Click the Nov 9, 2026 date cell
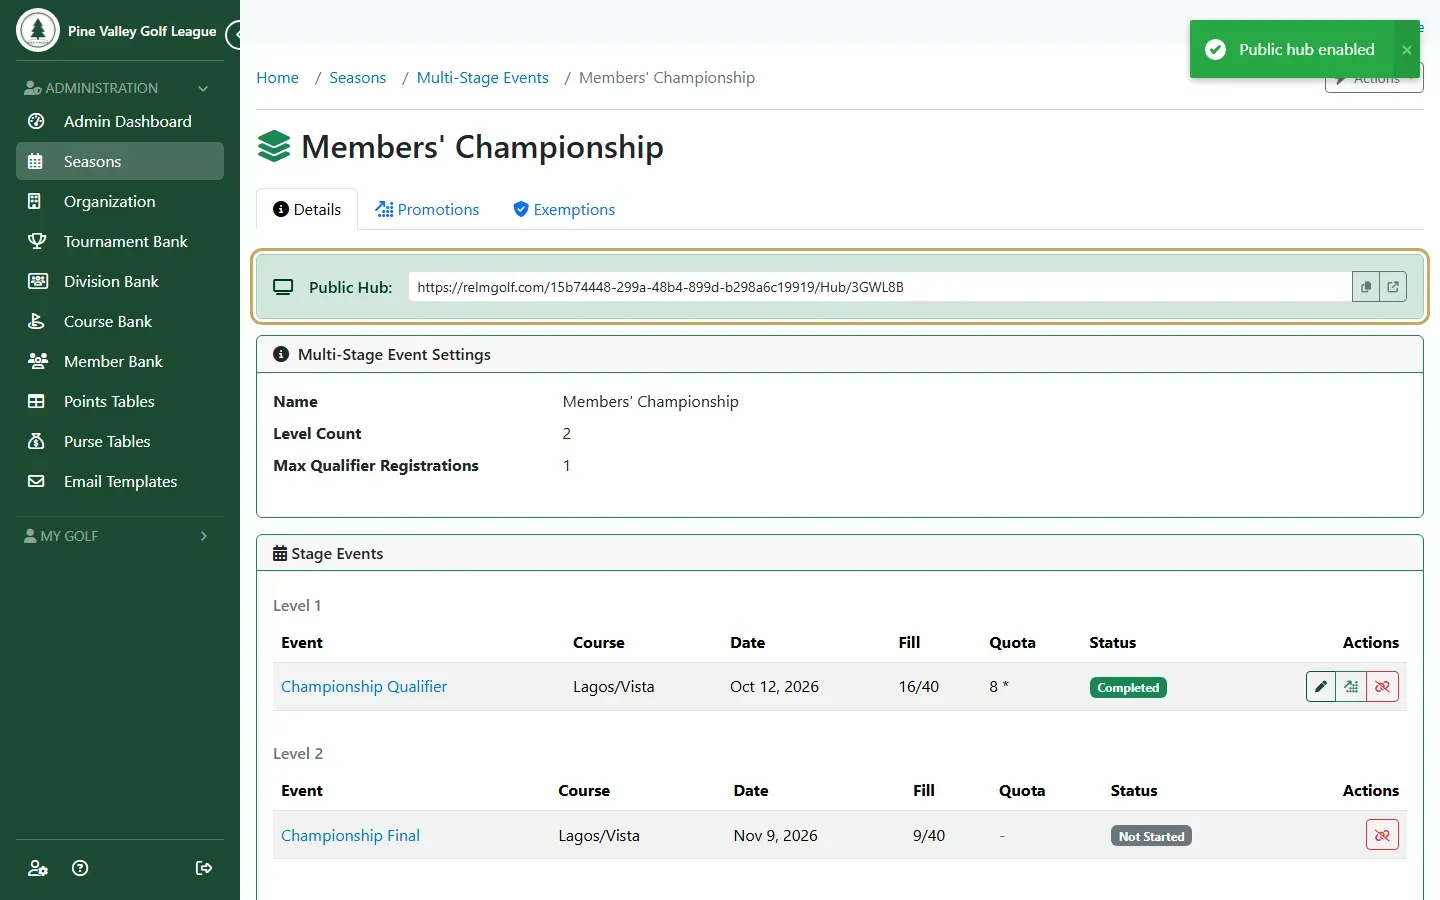The height and width of the screenshot is (900, 1440). pos(776,835)
